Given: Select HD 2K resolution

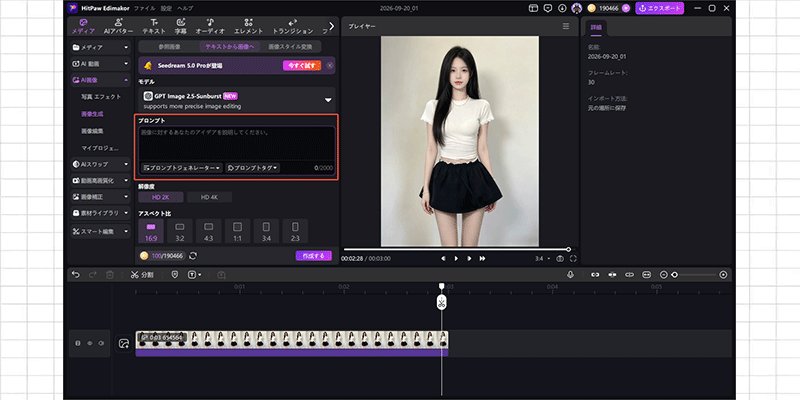Looking at the screenshot, I should pyautogui.click(x=161, y=197).
